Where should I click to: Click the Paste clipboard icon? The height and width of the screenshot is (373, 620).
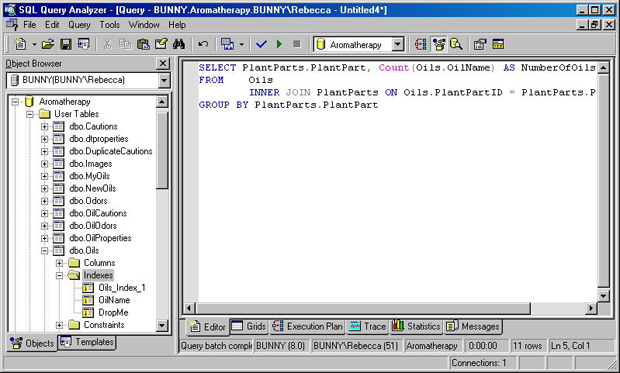click(143, 44)
